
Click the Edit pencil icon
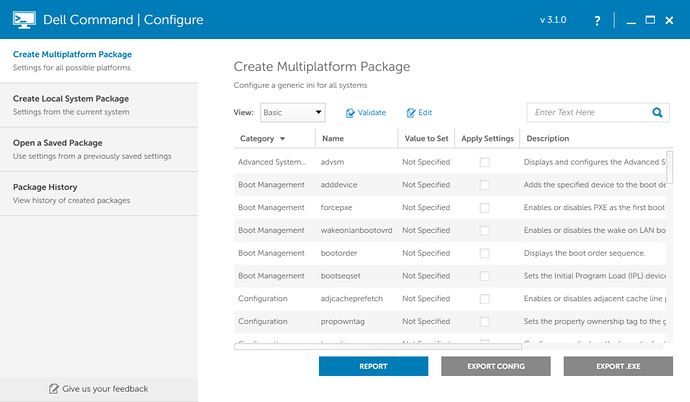[411, 114]
